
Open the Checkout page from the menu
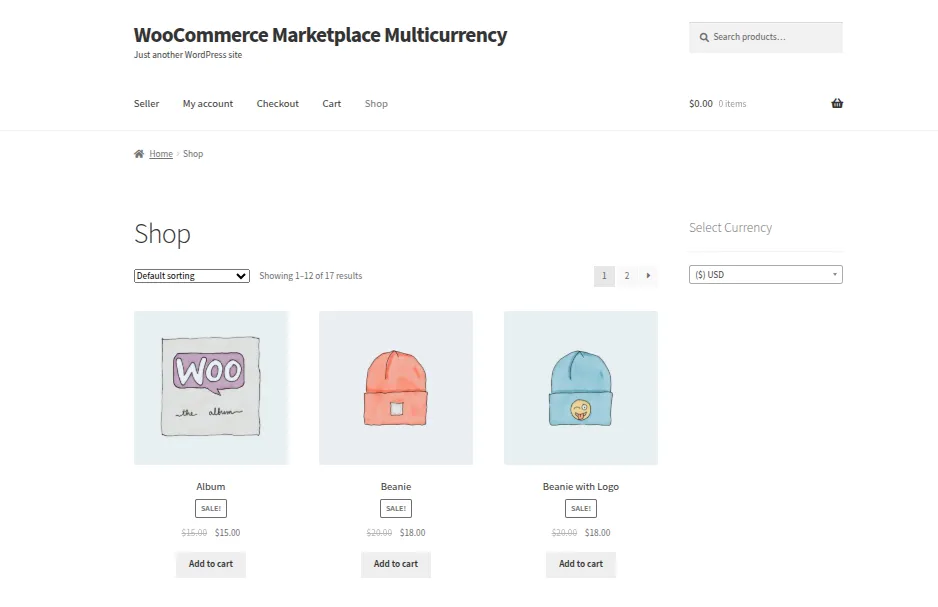tap(277, 103)
